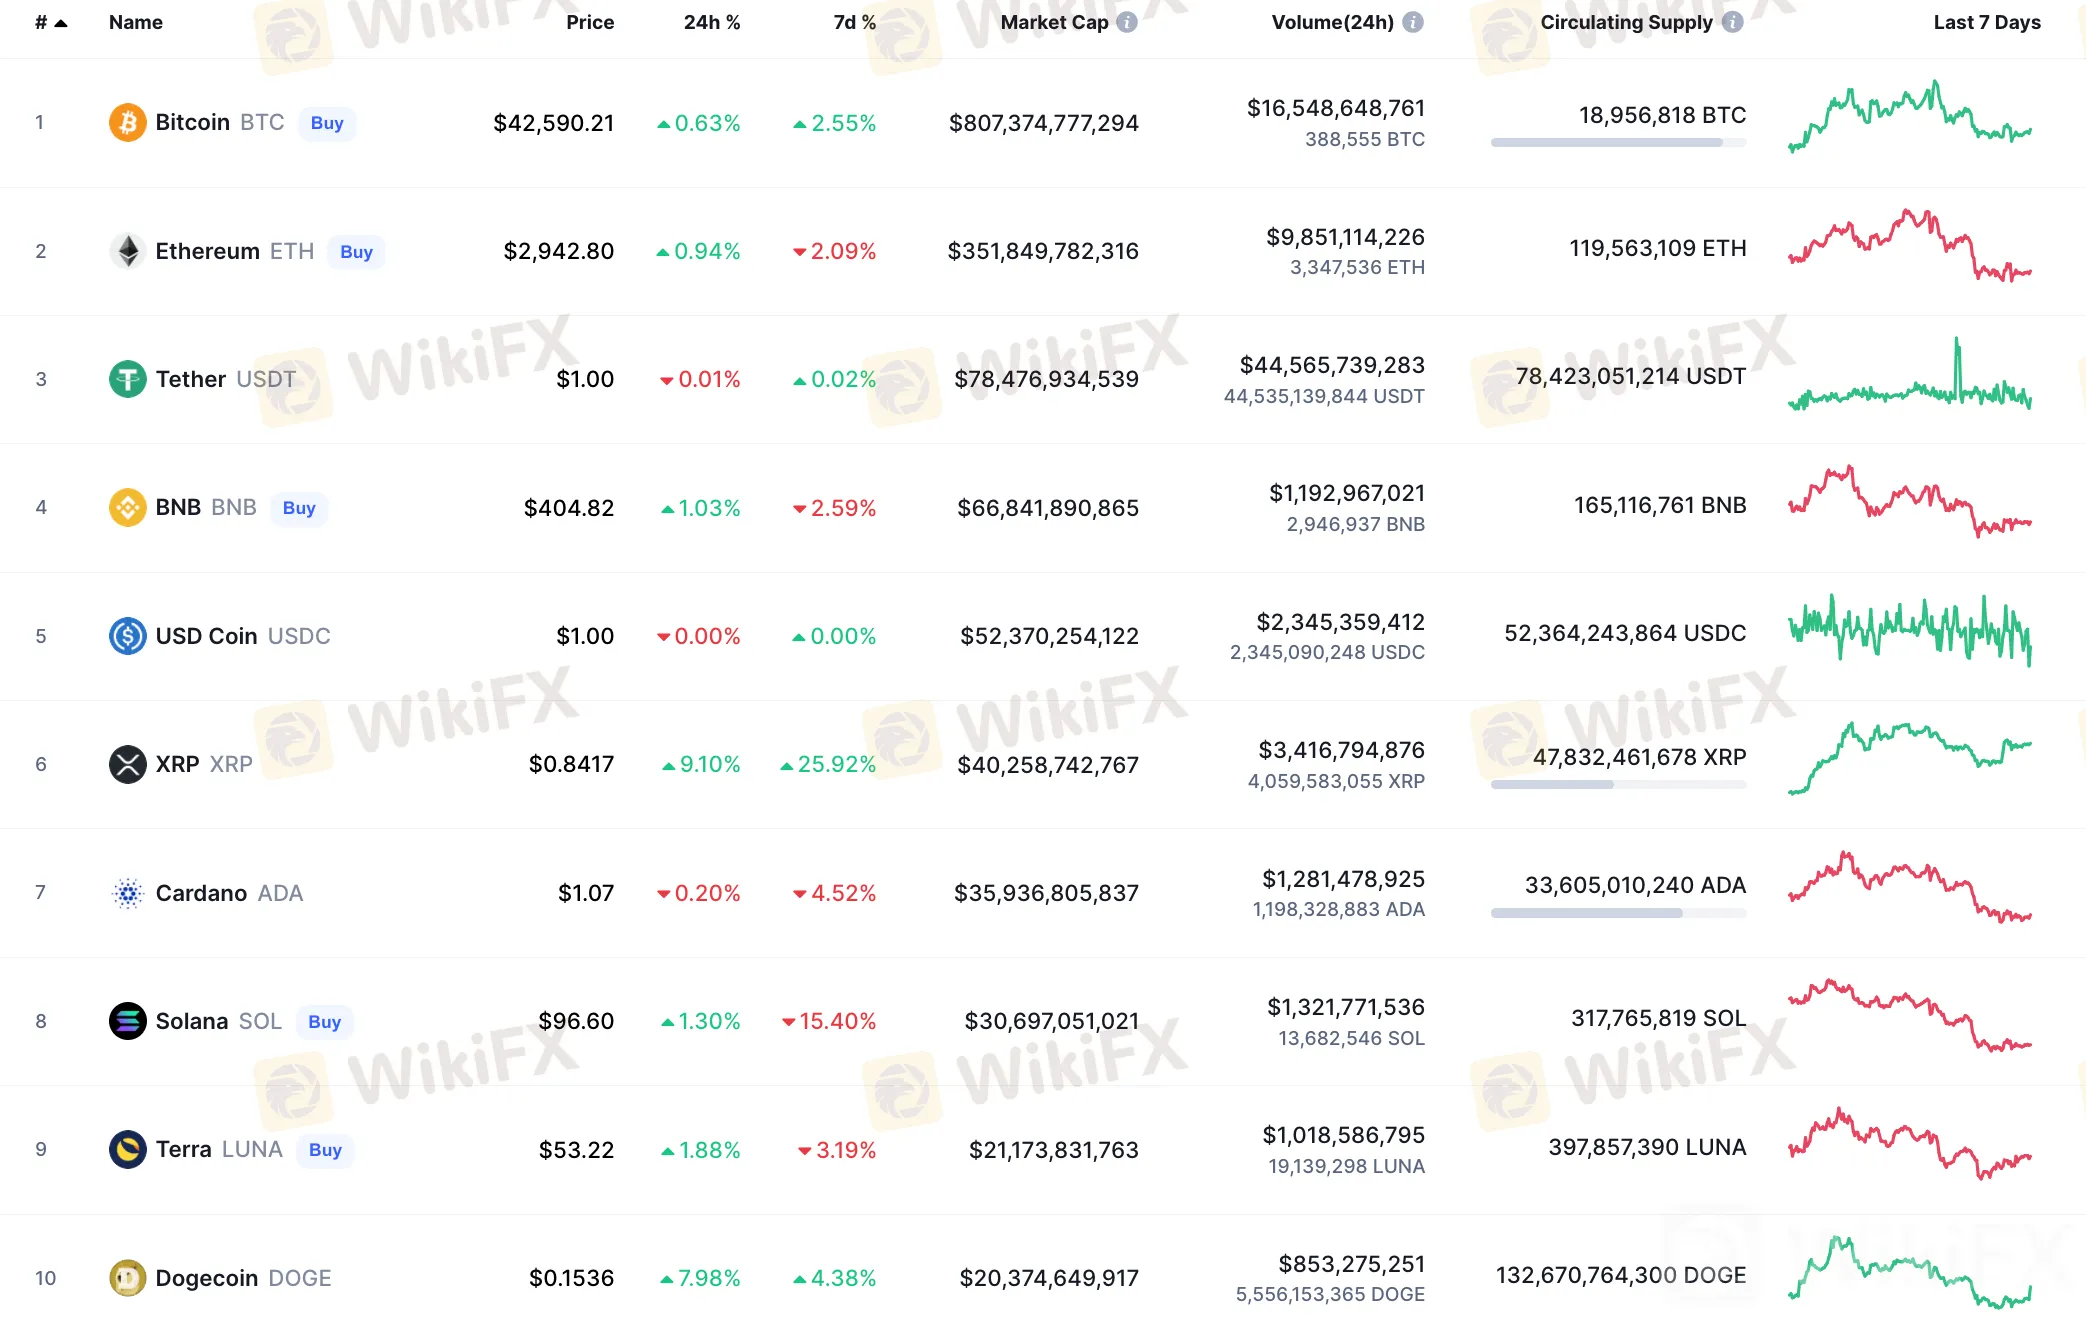Click Bitcoin circulating supply progress bar

click(1618, 143)
